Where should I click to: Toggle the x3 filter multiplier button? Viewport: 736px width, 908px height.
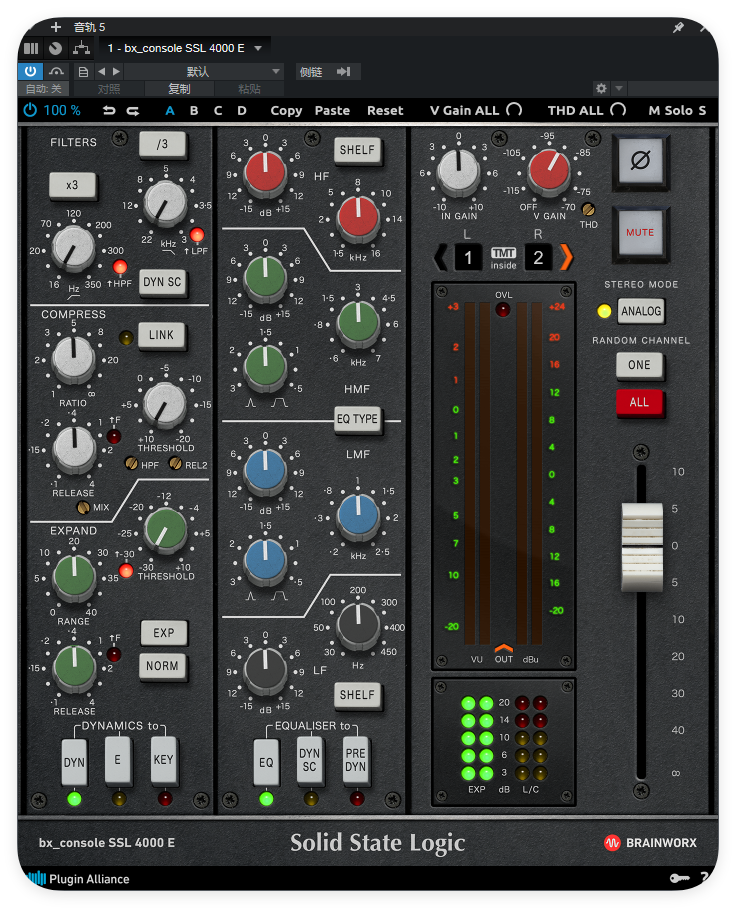72,185
